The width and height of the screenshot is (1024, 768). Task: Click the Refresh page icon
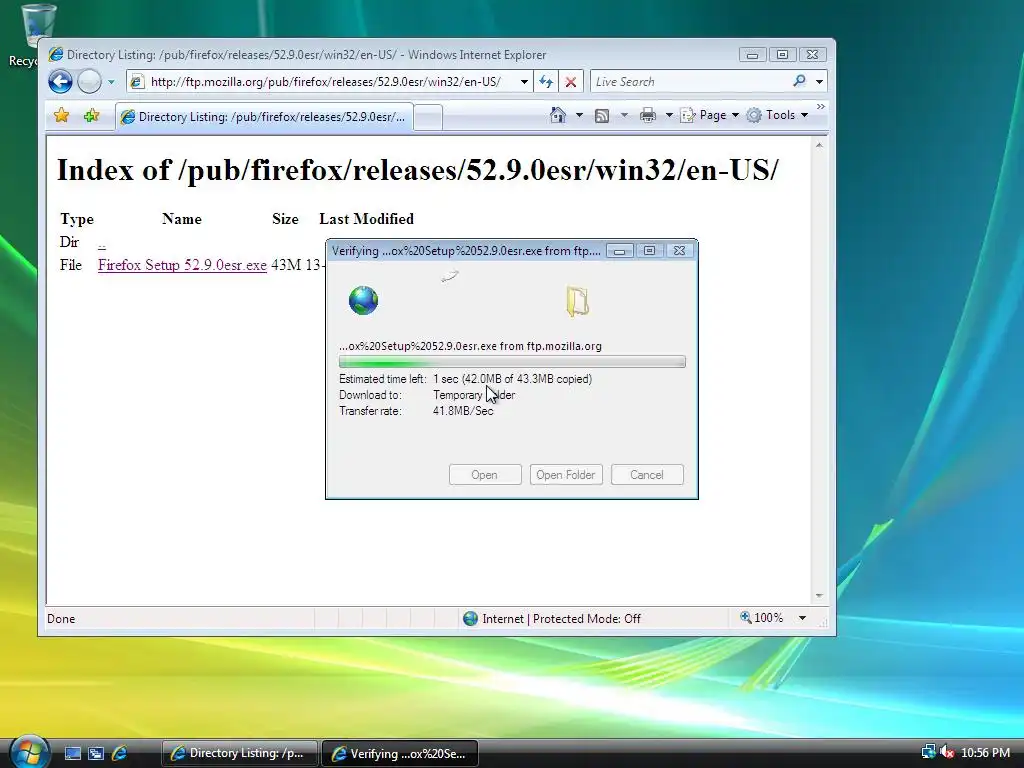pyautogui.click(x=546, y=82)
